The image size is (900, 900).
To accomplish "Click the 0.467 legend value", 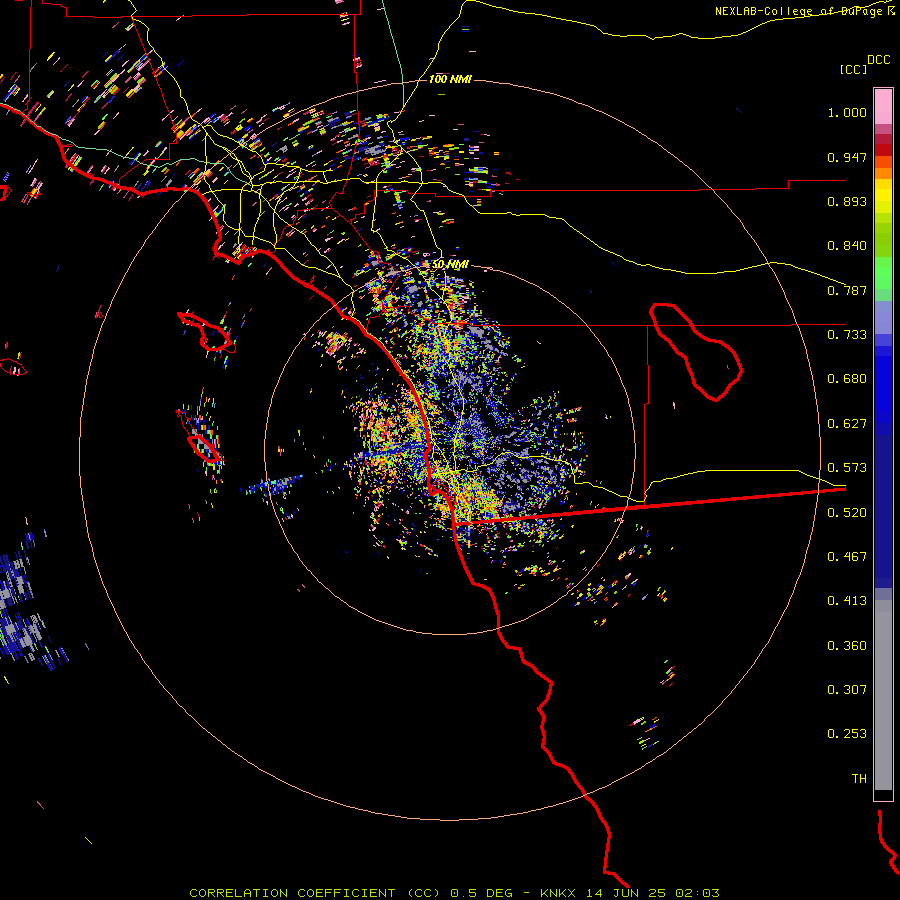I will tap(847, 557).
